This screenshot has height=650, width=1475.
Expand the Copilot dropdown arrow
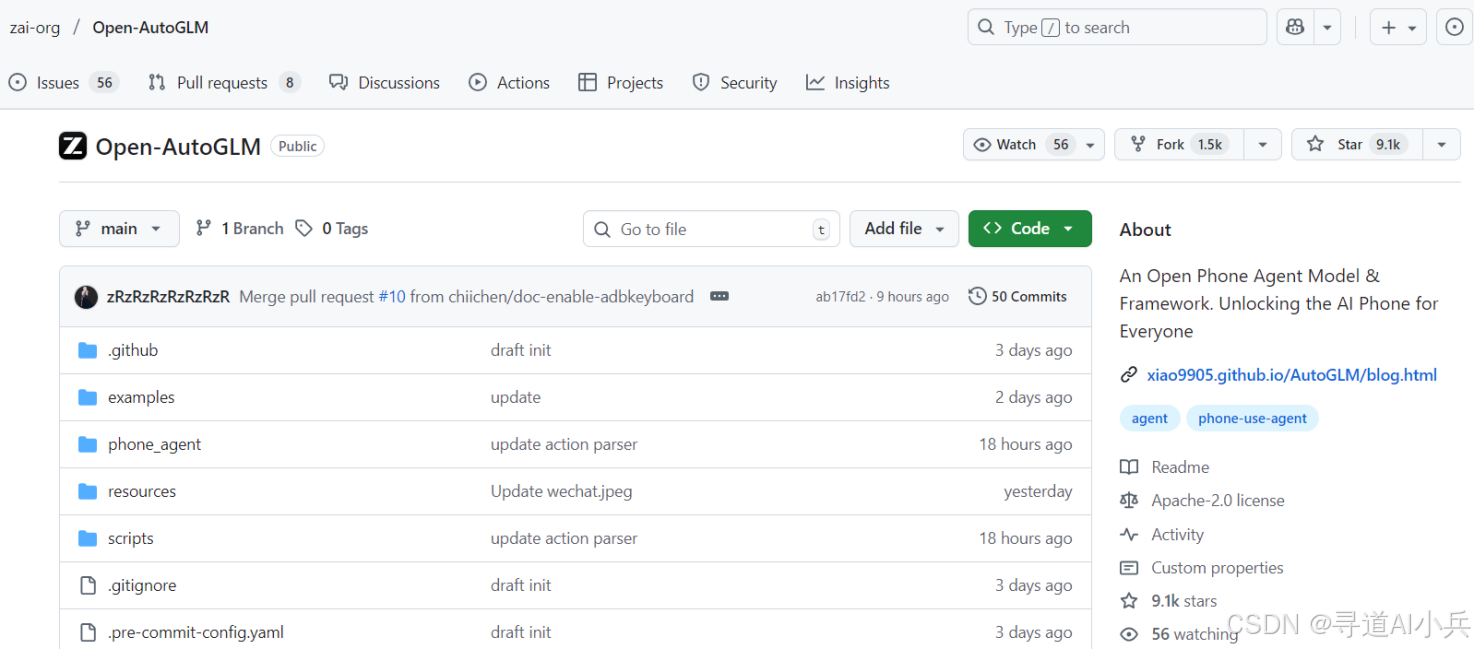pos(1326,28)
